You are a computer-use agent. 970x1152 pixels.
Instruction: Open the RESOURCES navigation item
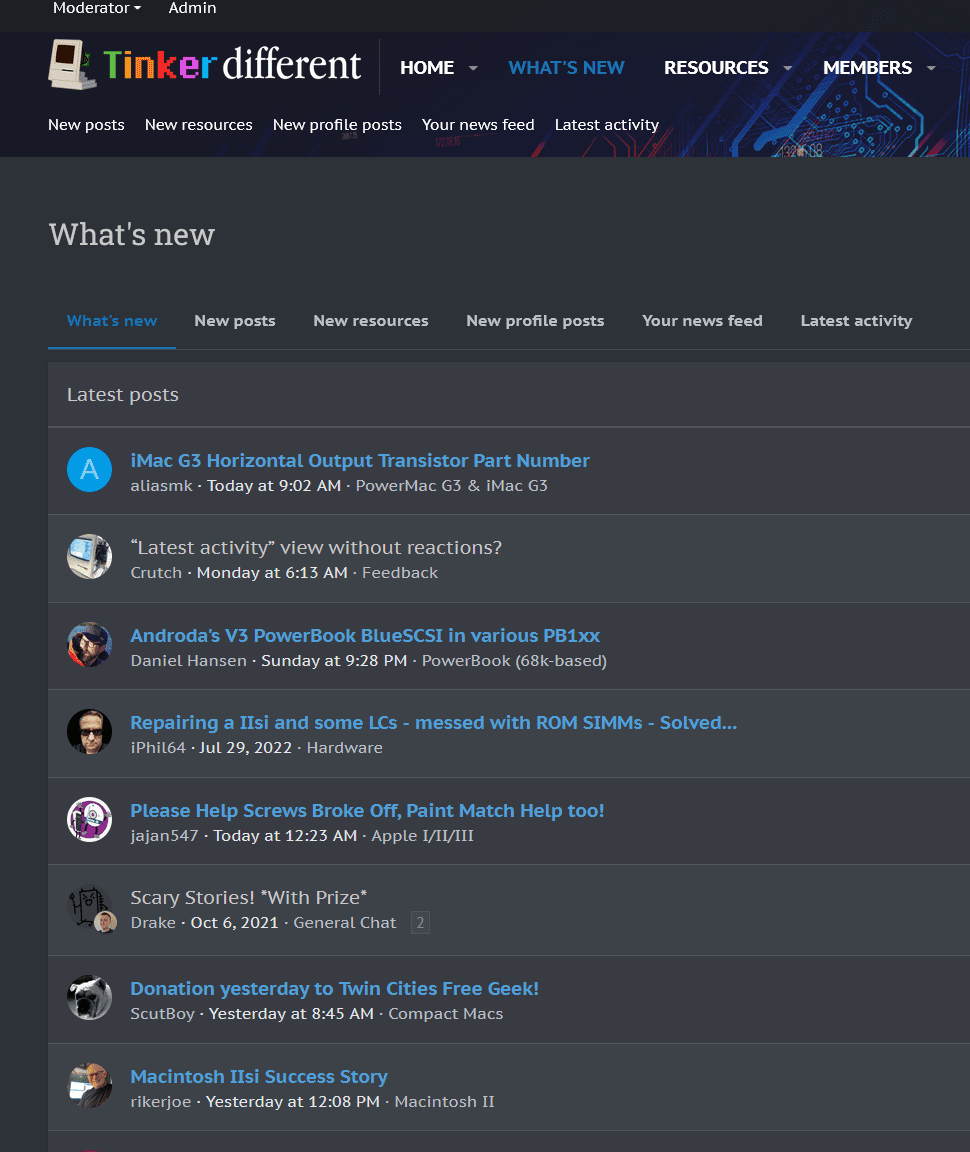point(716,68)
